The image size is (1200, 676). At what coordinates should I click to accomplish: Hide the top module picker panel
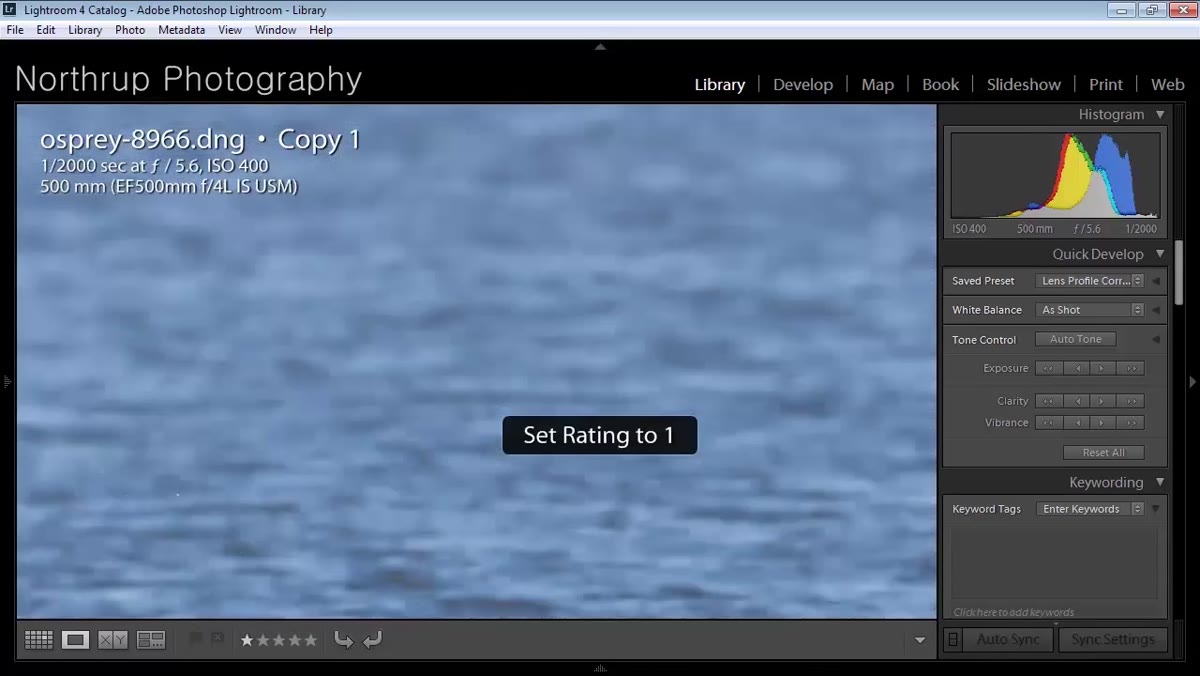pos(600,46)
